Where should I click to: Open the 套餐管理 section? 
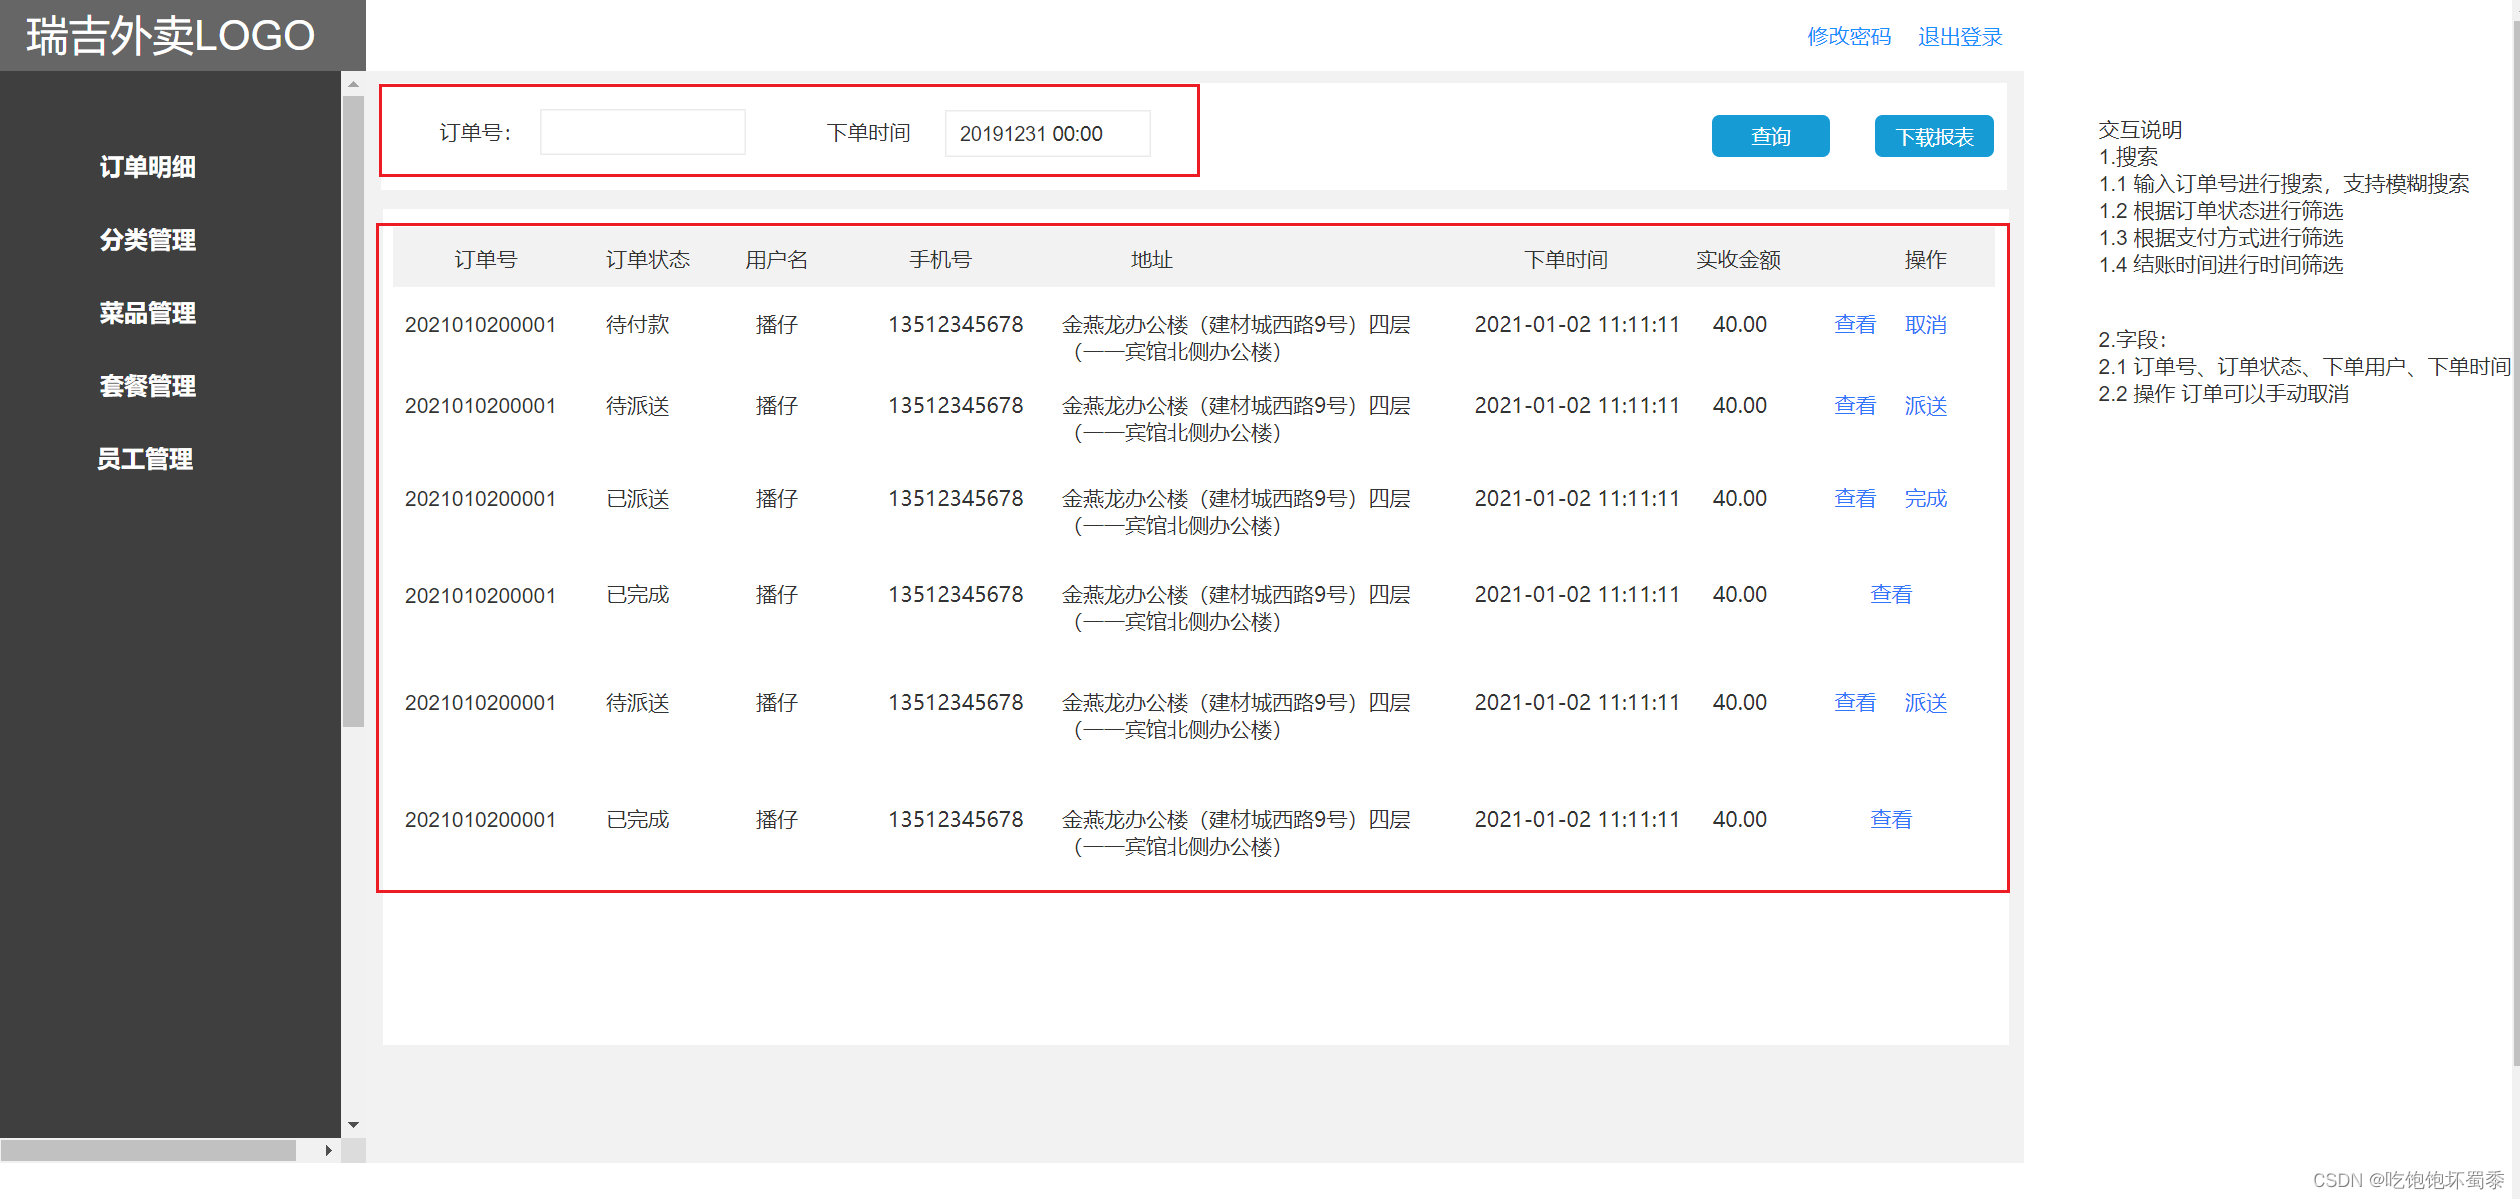(147, 386)
